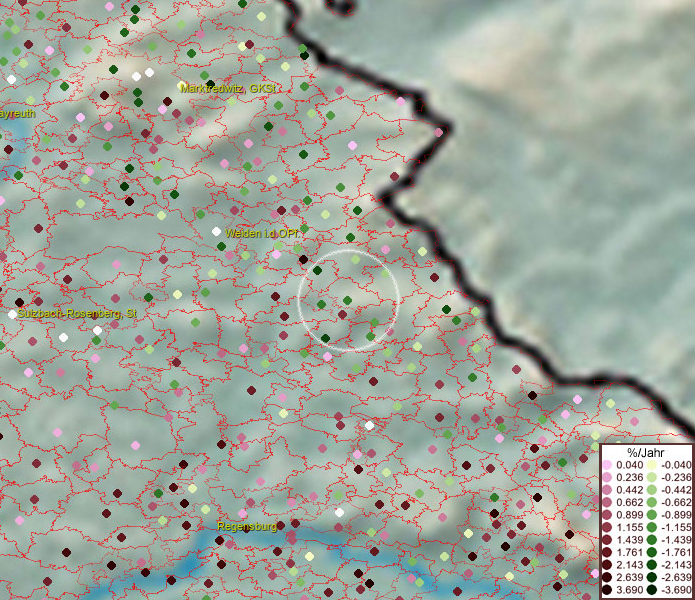
Task: Select the Sulzbach-Rosenberg, St map label
Action: [x=76, y=313]
